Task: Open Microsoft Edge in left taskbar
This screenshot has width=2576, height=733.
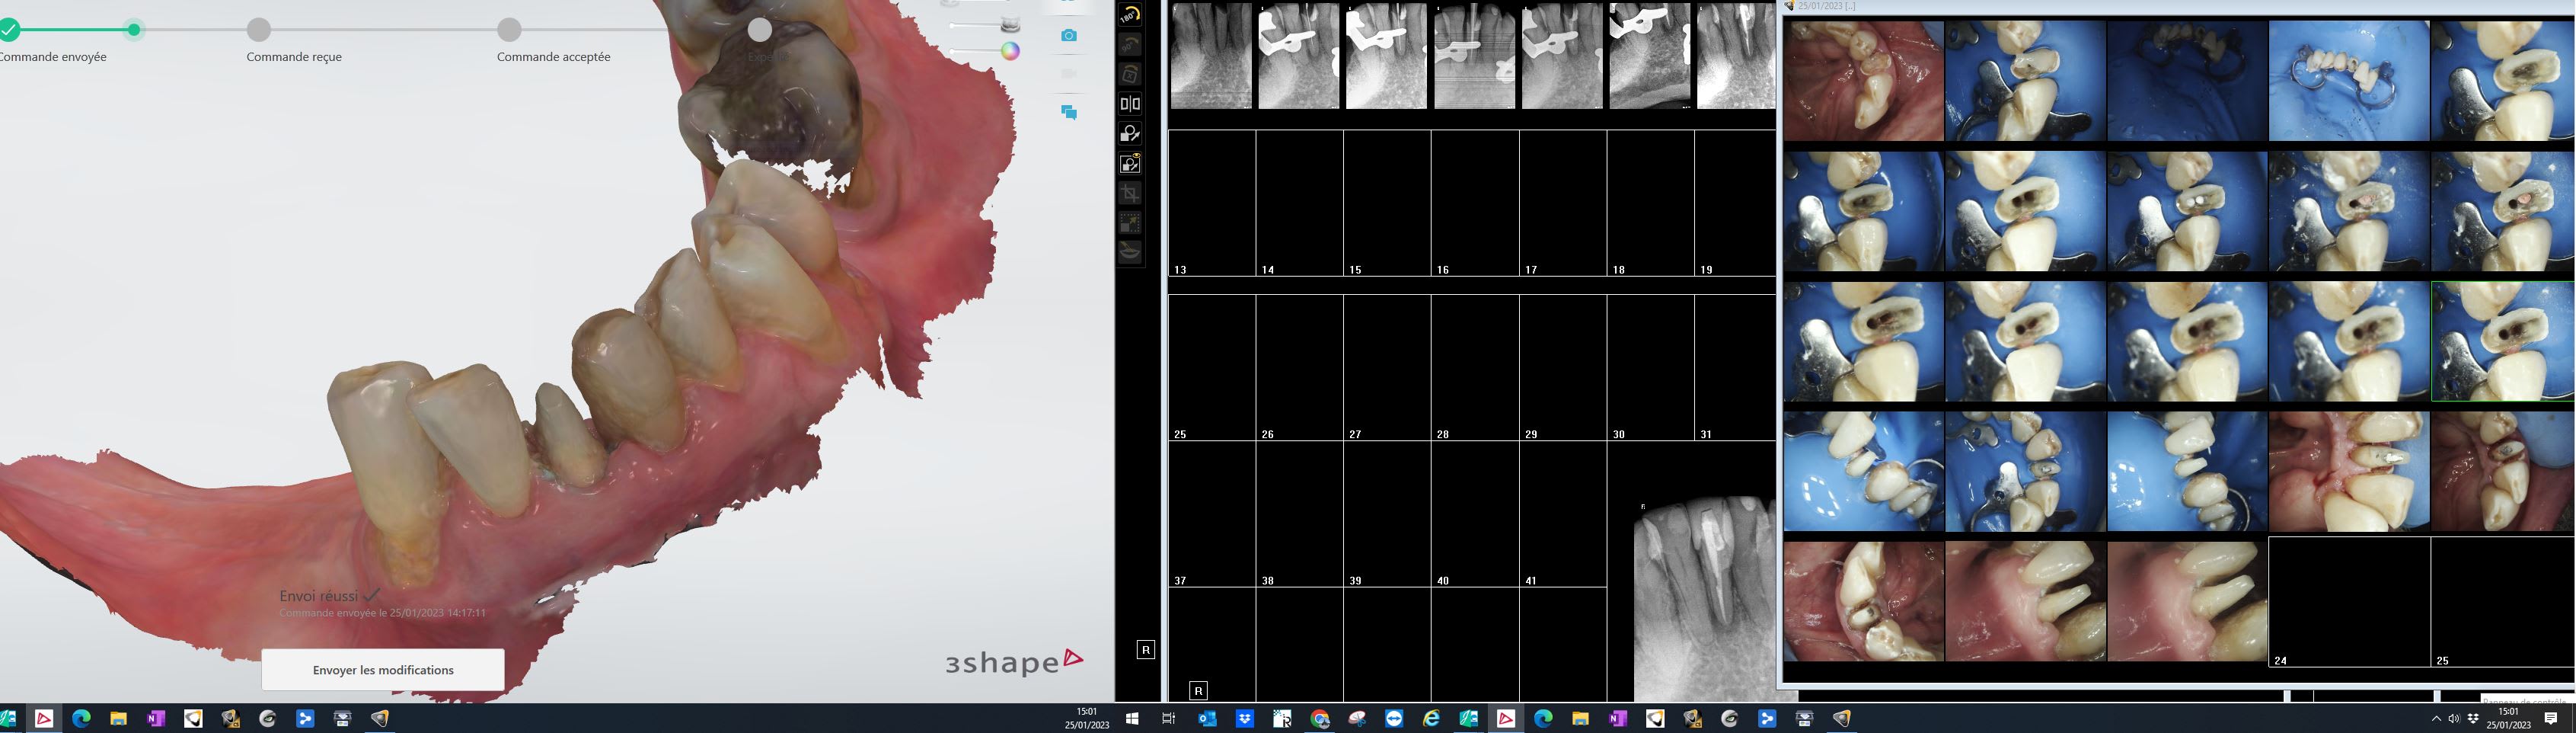Action: (81, 718)
